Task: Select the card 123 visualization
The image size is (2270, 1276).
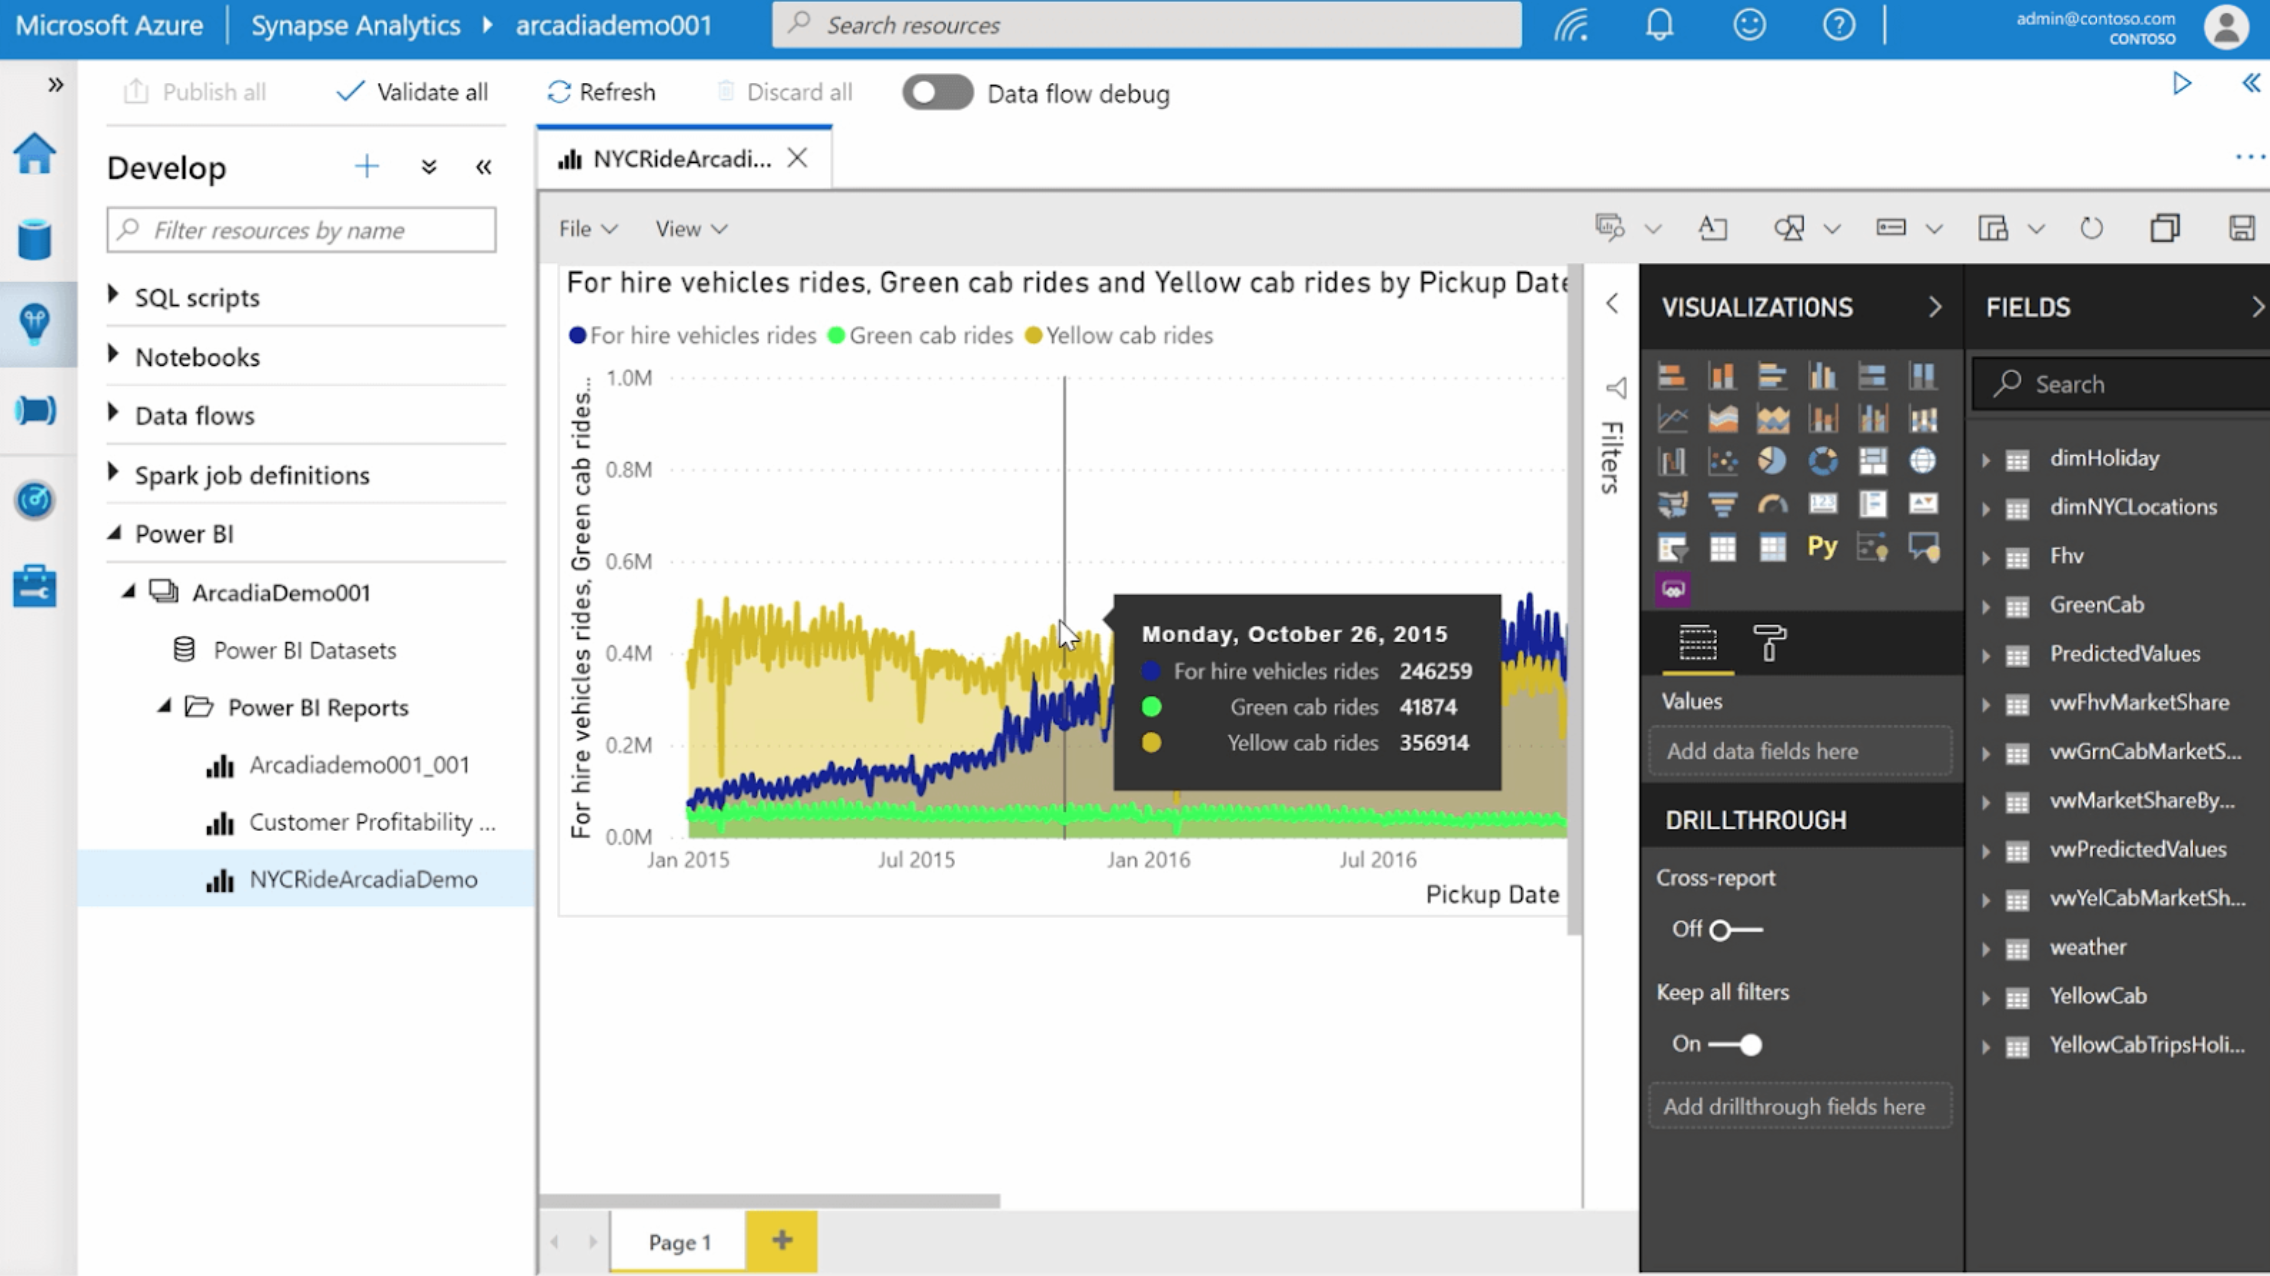Action: [1822, 504]
